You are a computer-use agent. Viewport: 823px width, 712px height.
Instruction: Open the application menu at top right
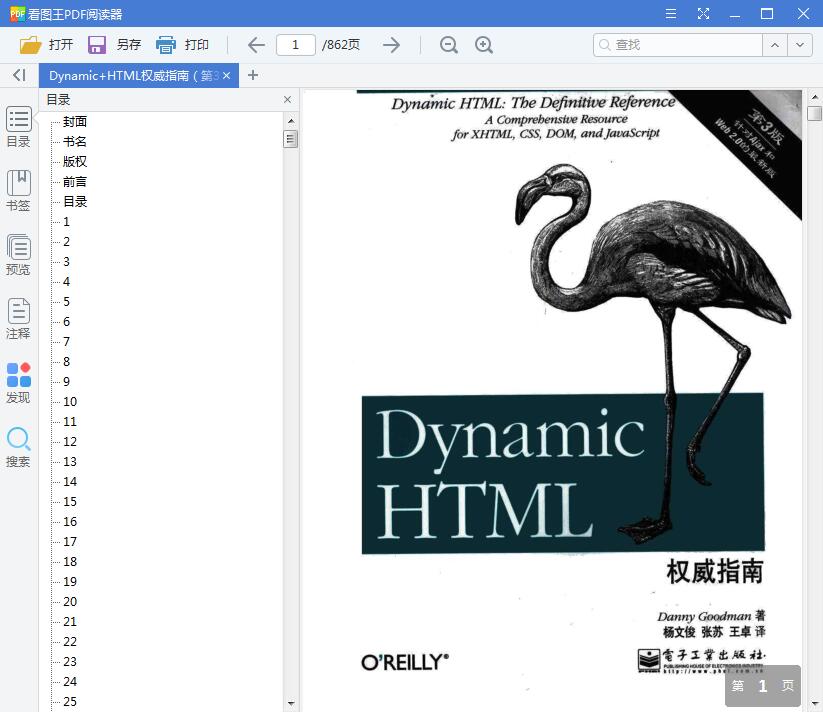pyautogui.click(x=671, y=14)
